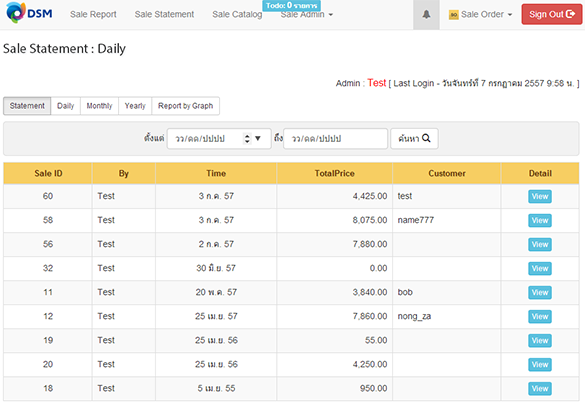This screenshot has height=406, width=585.
Task: Click the red Test admin name
Action: (x=376, y=83)
